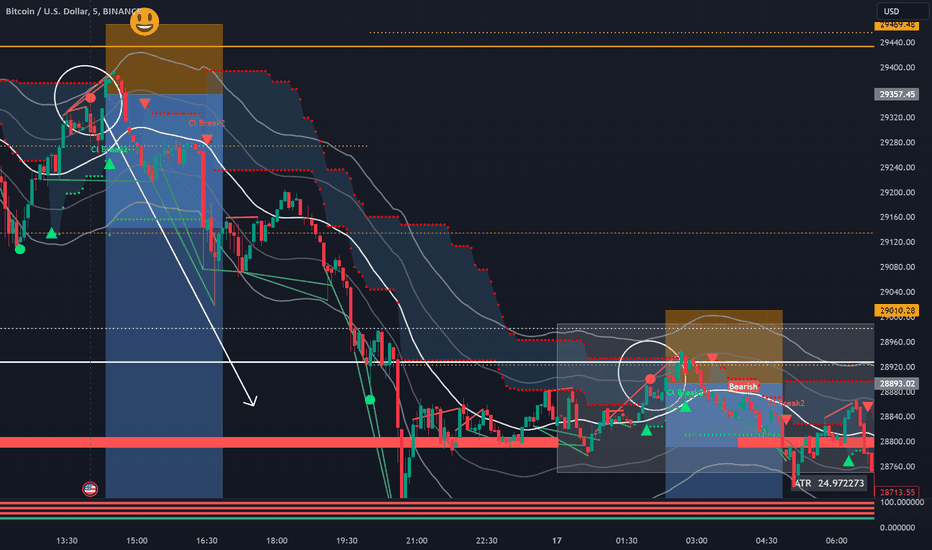This screenshot has width=932, height=550.
Task: Click the US flag economic event icon
Action: [90, 489]
